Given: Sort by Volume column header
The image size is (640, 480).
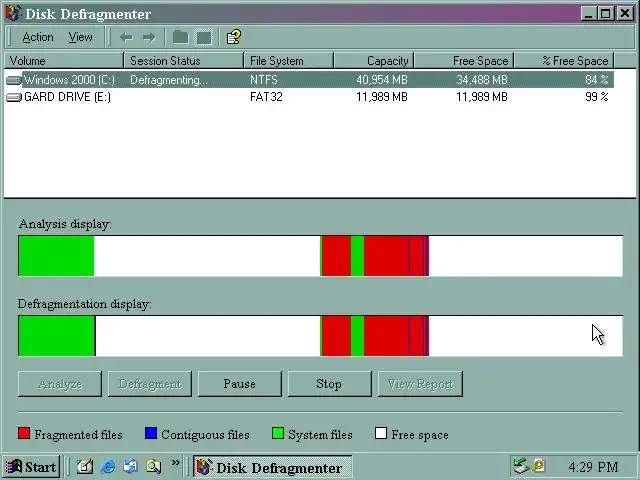Looking at the screenshot, I should pos(63,61).
